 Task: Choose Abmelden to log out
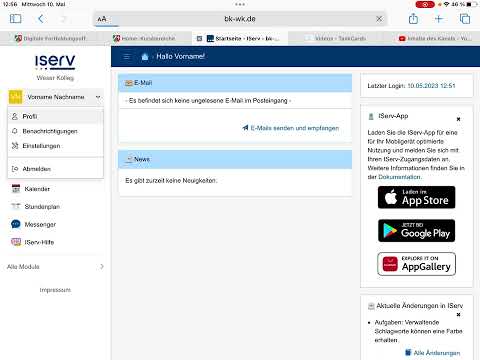click(55, 169)
